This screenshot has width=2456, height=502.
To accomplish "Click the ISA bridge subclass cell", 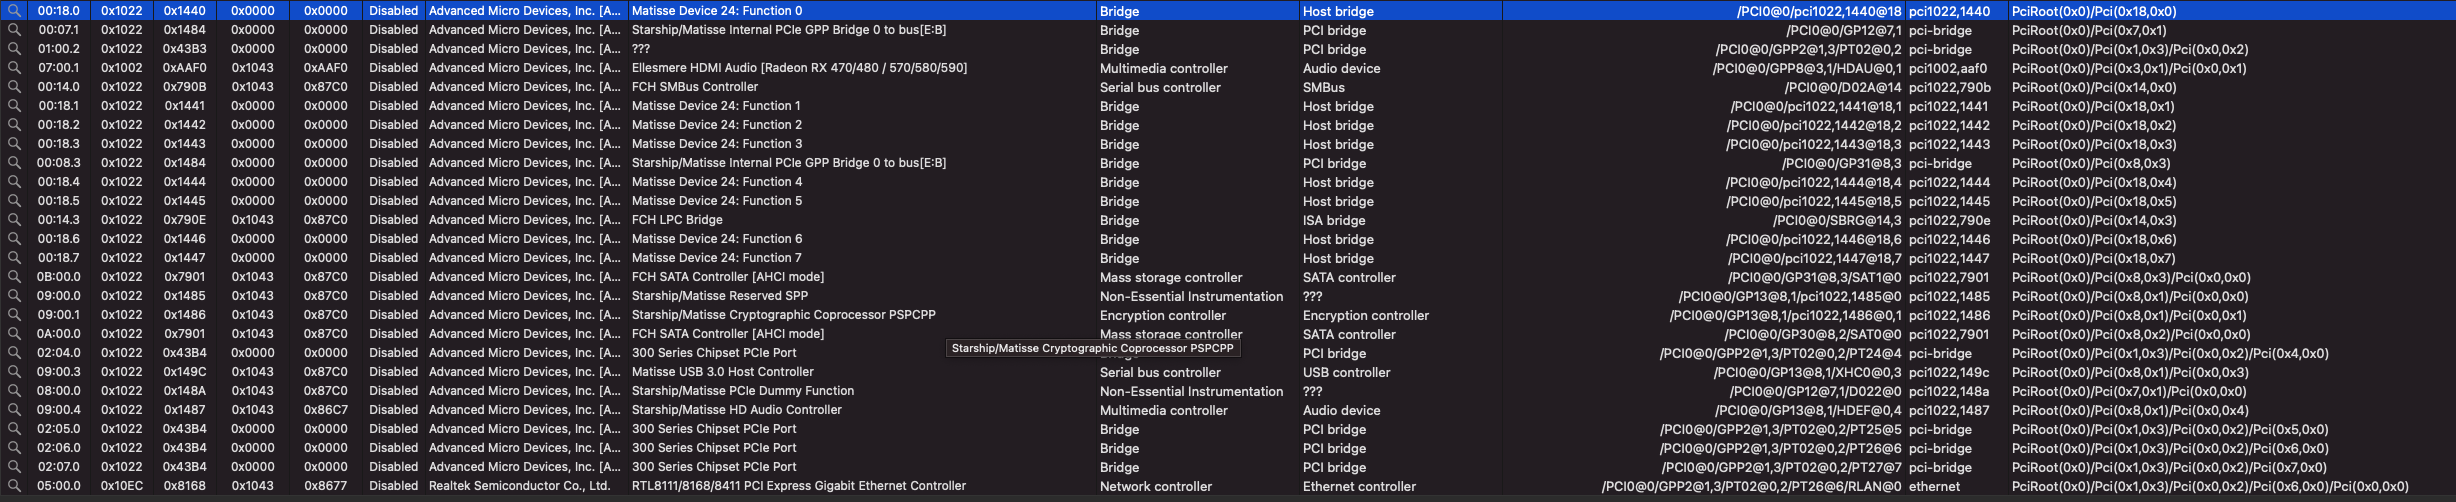I will (1333, 221).
